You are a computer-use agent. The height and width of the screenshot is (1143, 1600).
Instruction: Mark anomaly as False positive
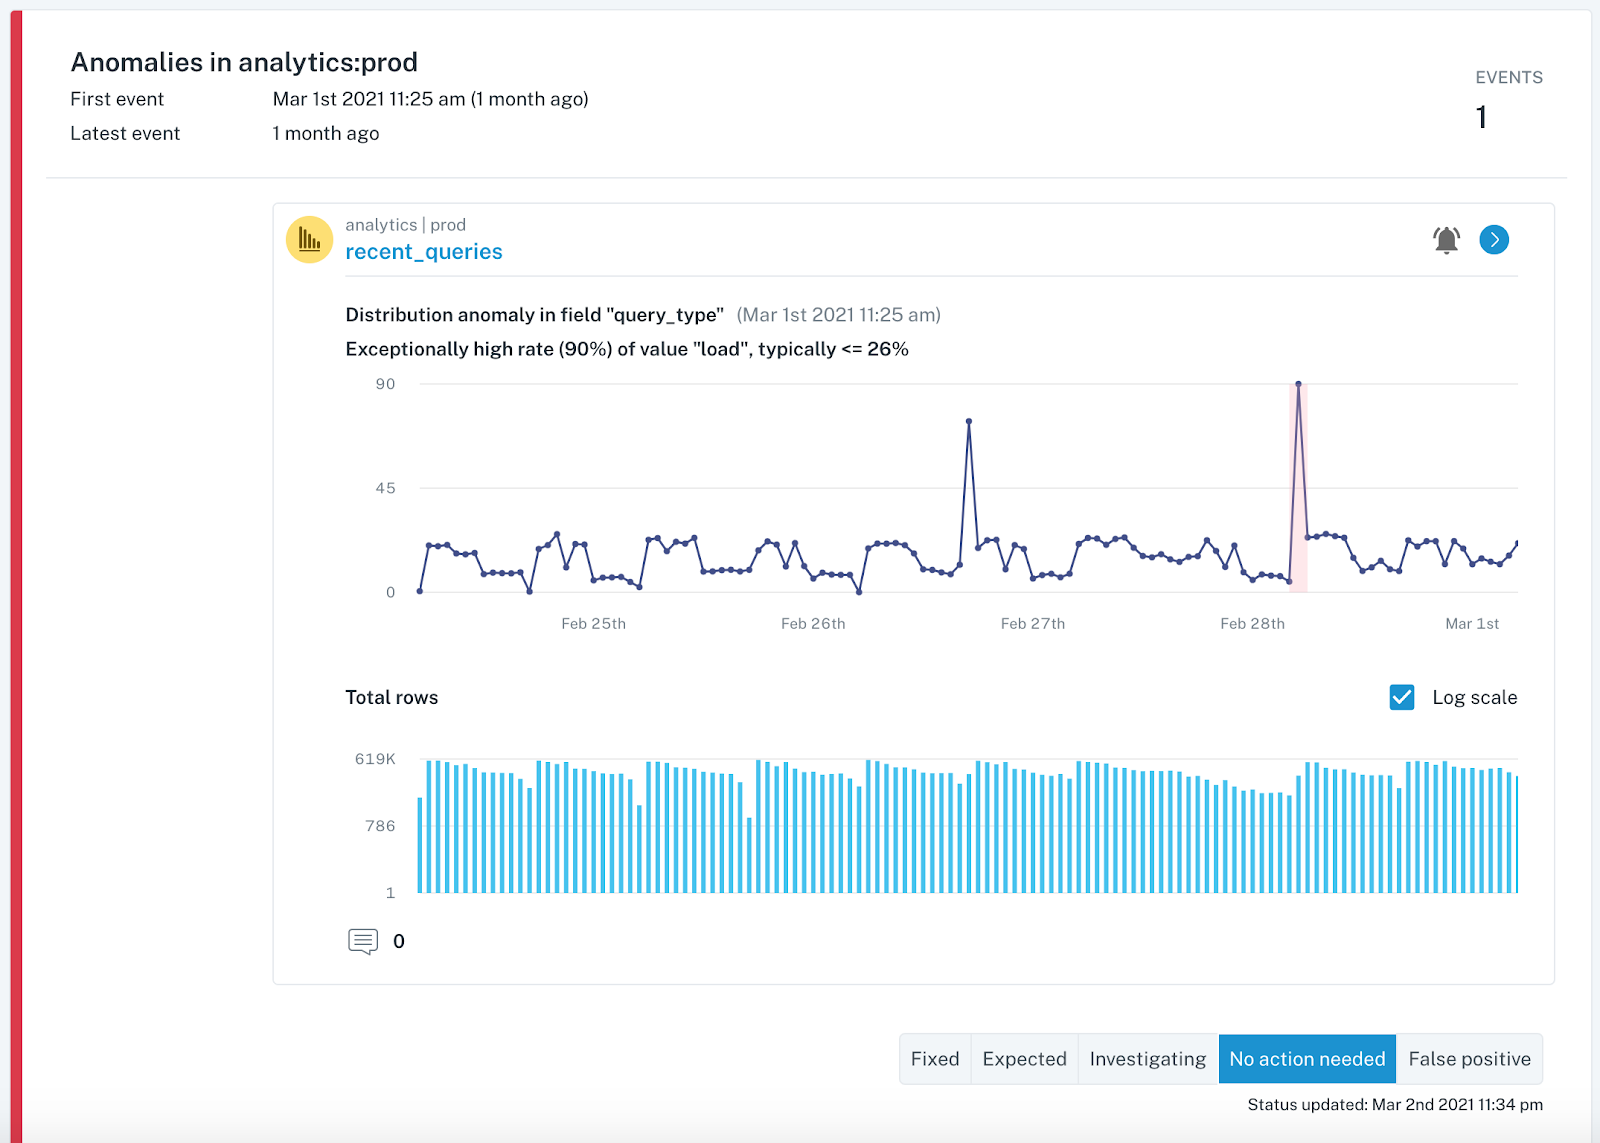(x=1469, y=1059)
